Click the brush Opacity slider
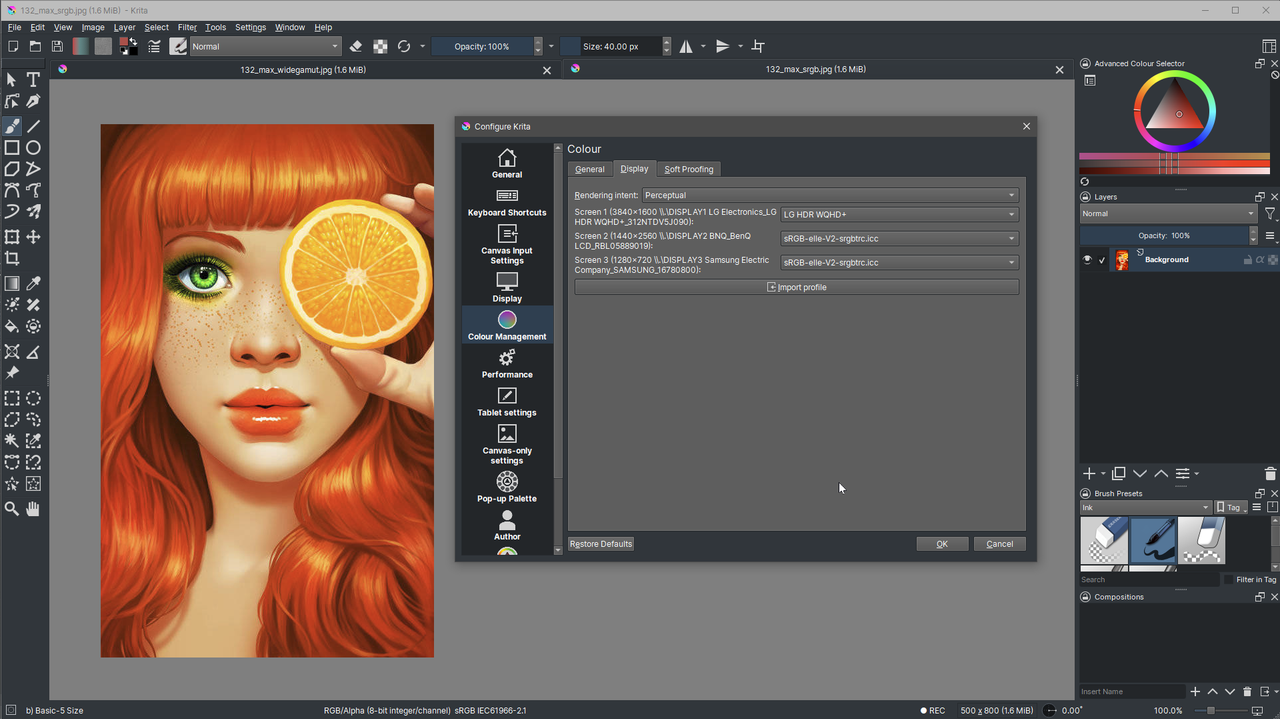 click(x=482, y=46)
